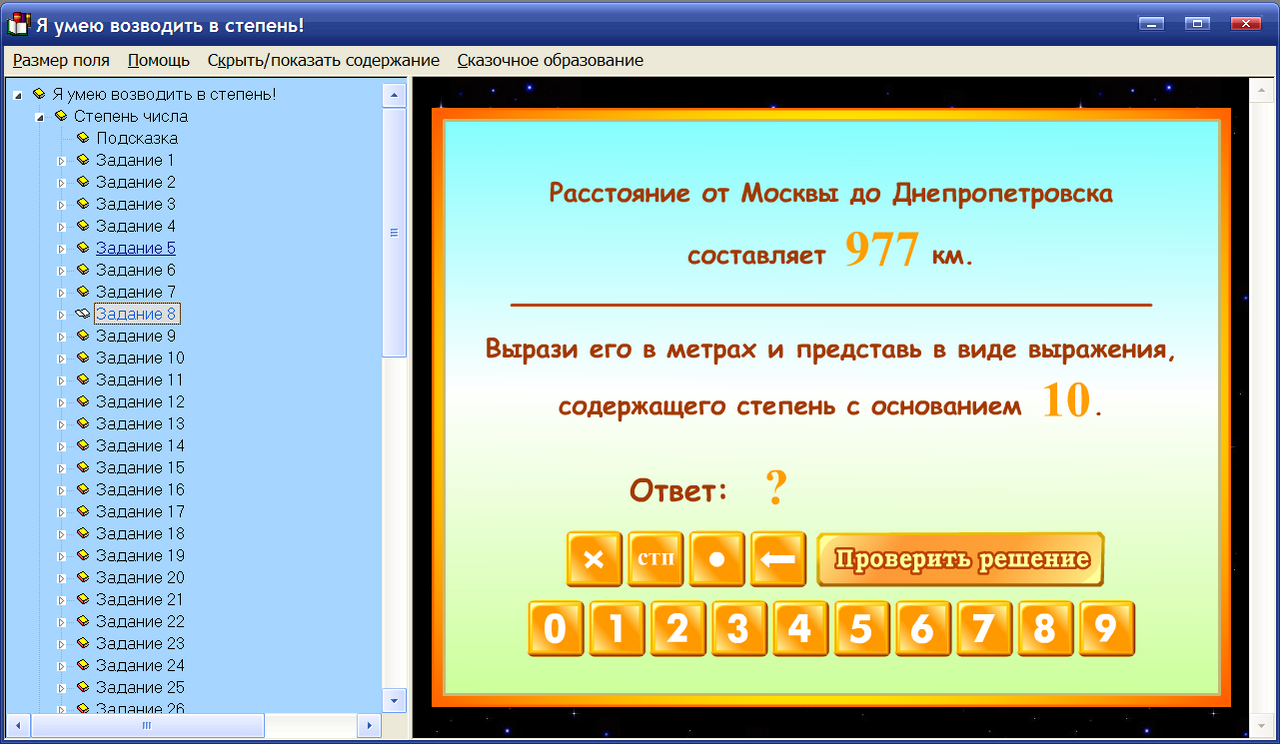Tap the digit 5 key
This screenshot has height=744, width=1280.
(861, 629)
